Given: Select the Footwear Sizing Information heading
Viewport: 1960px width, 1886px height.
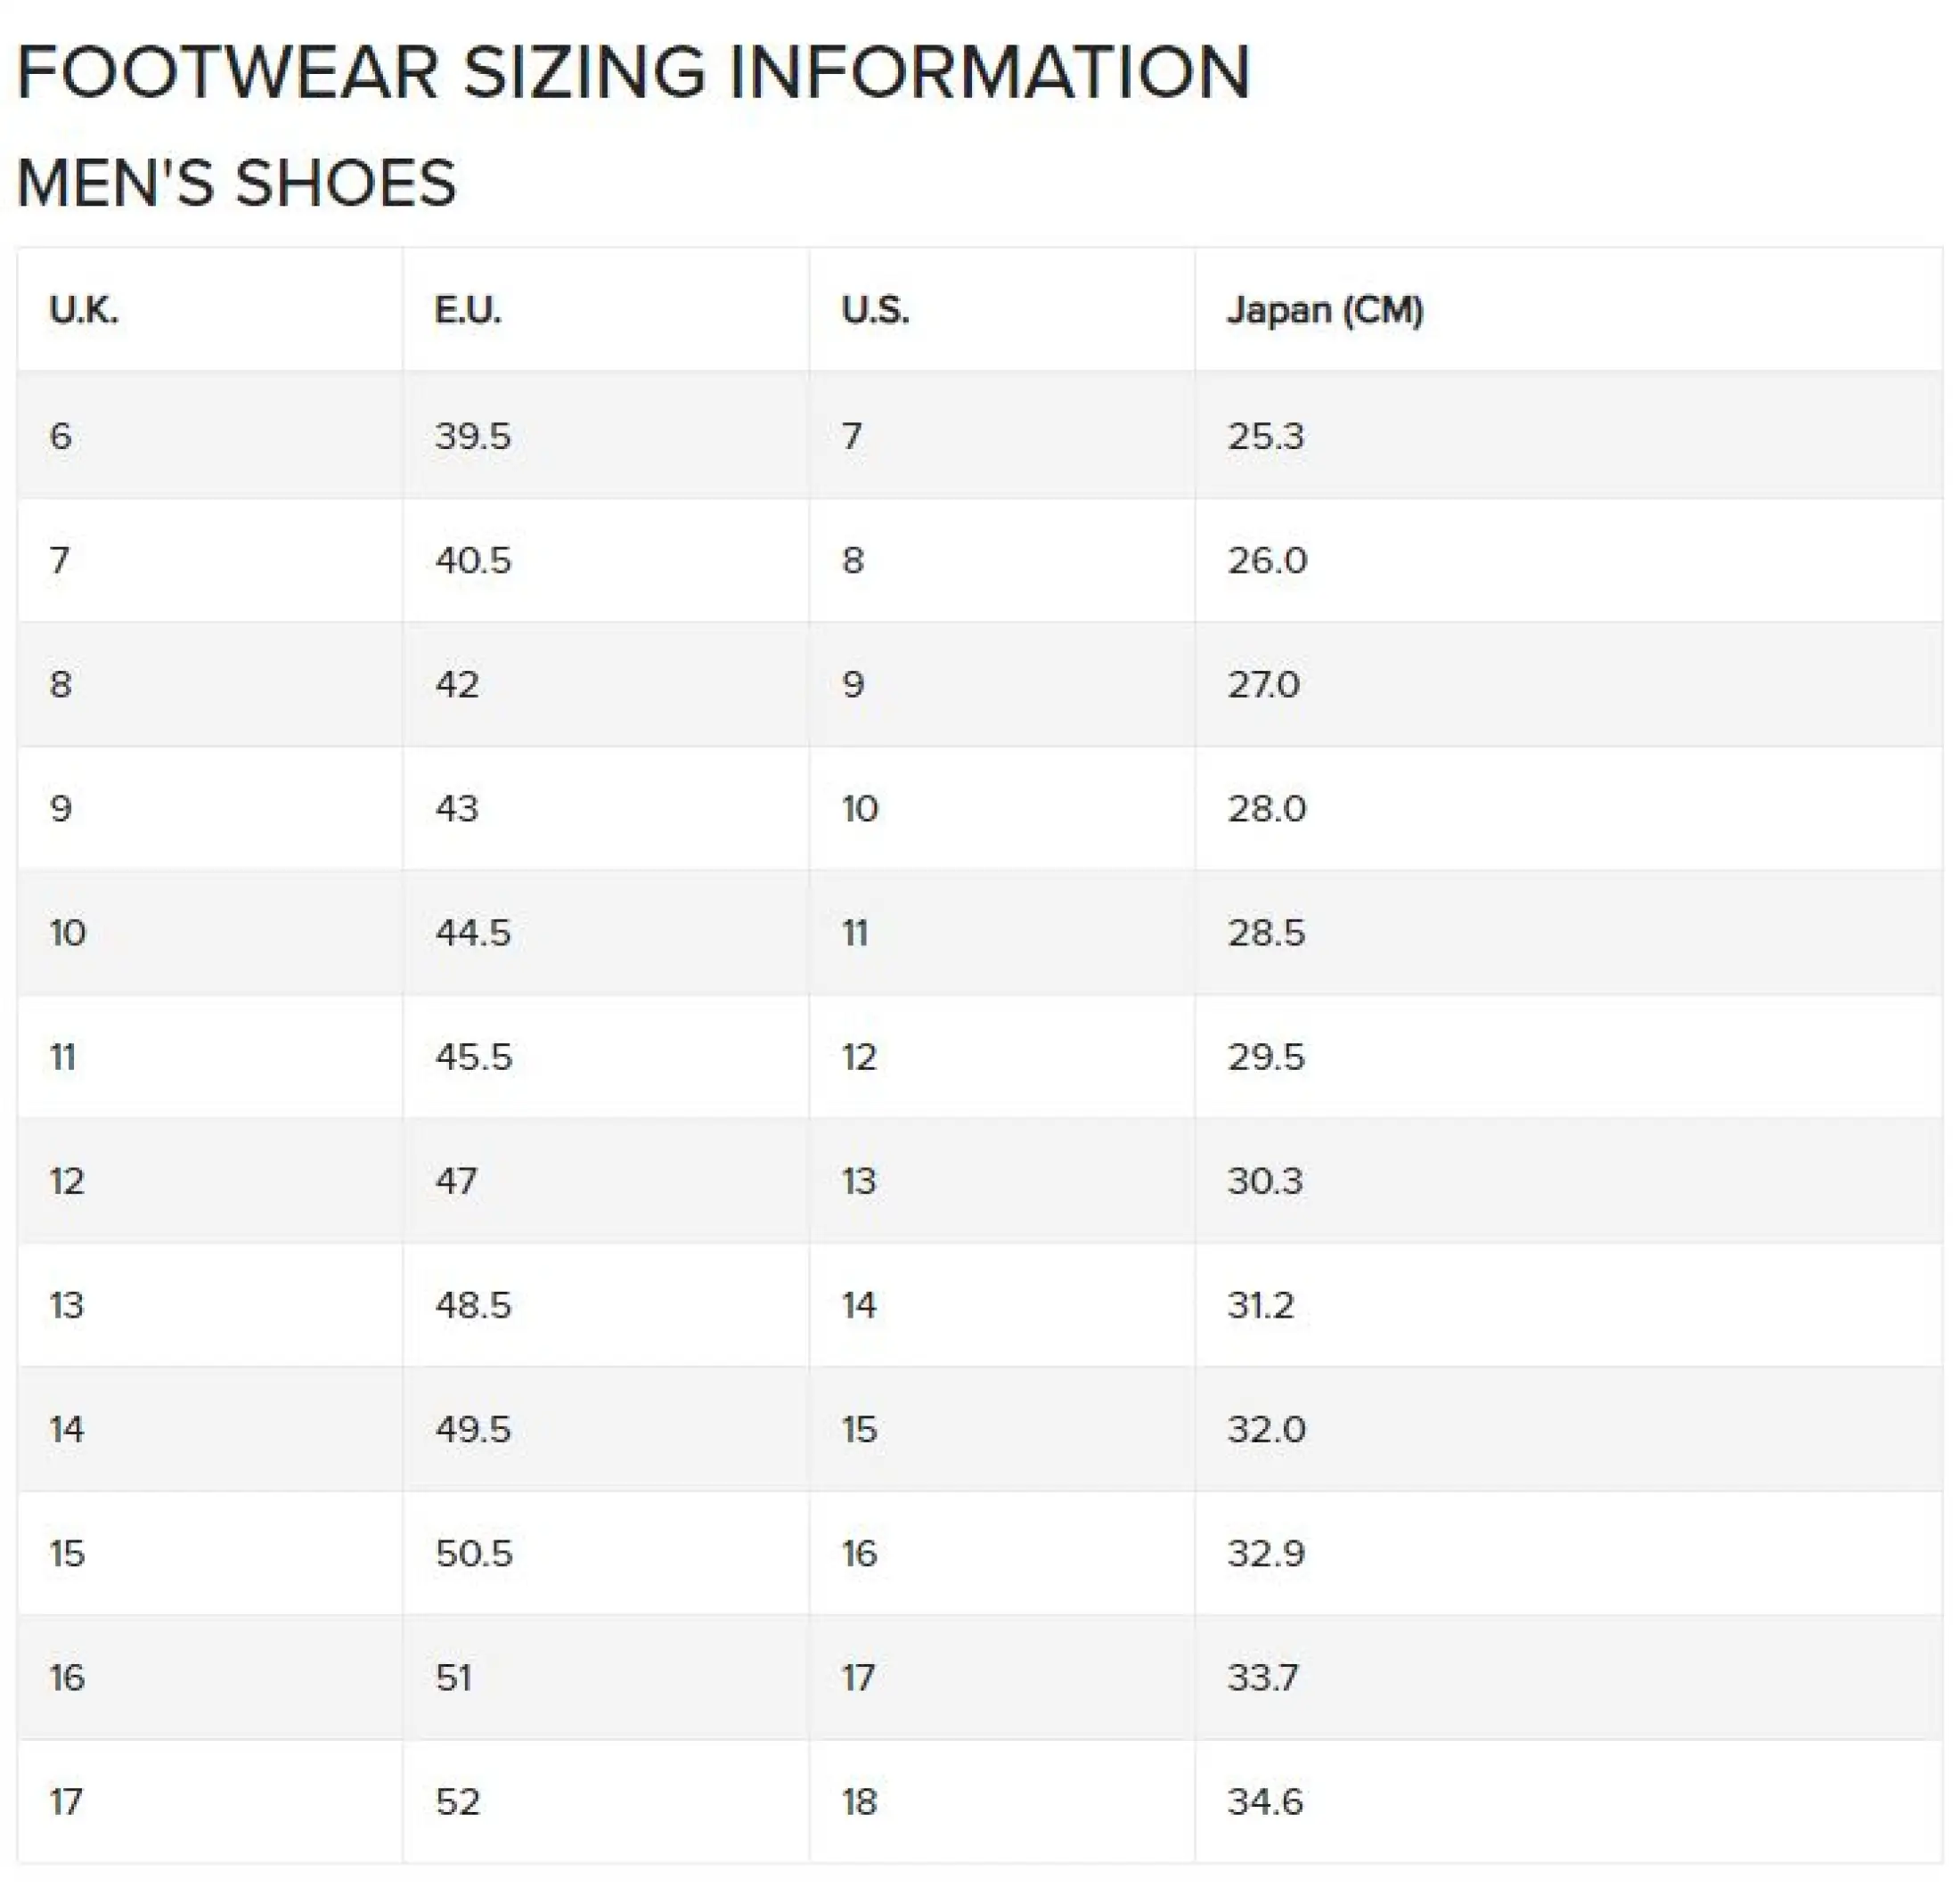Looking at the screenshot, I should tap(634, 72).
